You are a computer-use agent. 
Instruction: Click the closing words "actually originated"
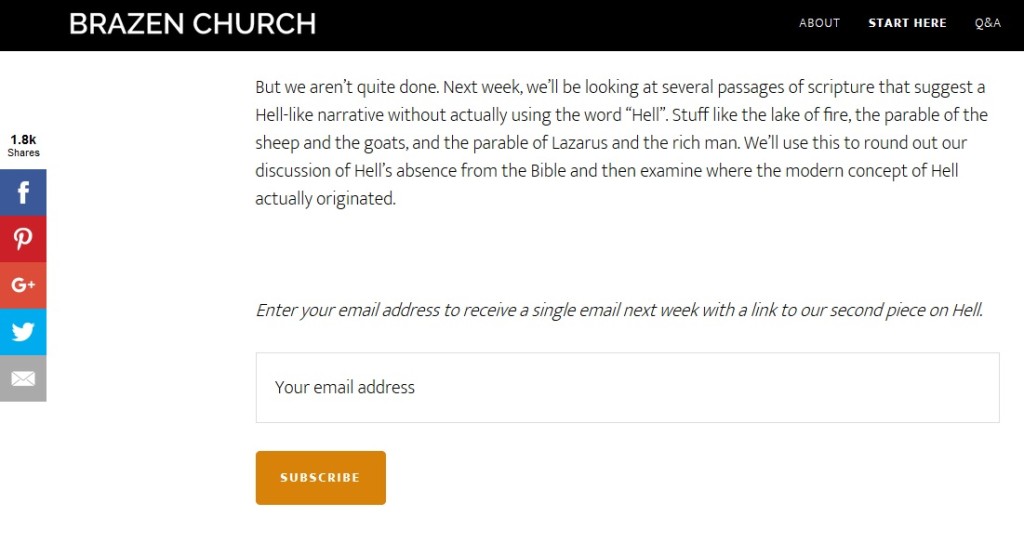pos(325,199)
